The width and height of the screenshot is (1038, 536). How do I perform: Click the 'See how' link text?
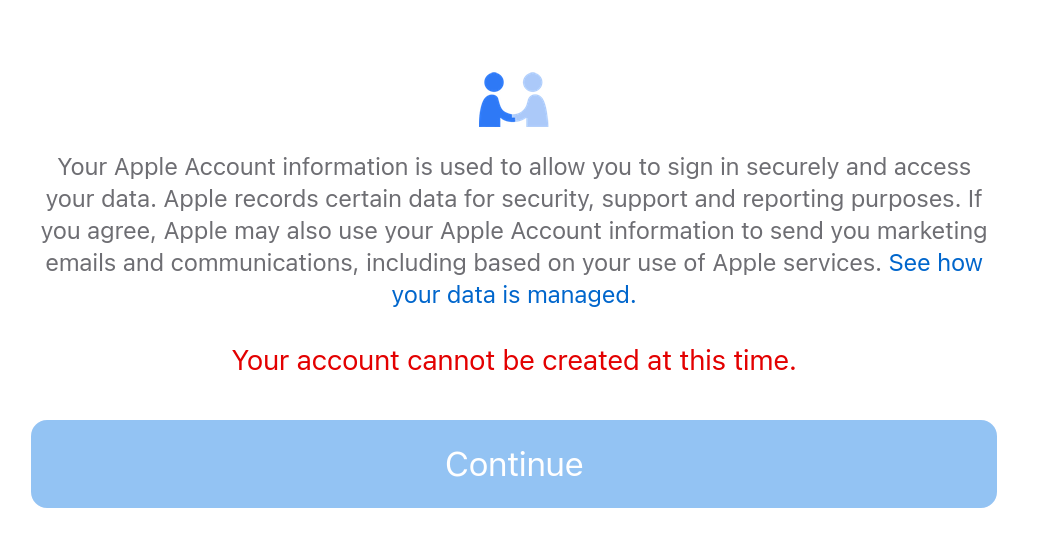tap(935, 263)
